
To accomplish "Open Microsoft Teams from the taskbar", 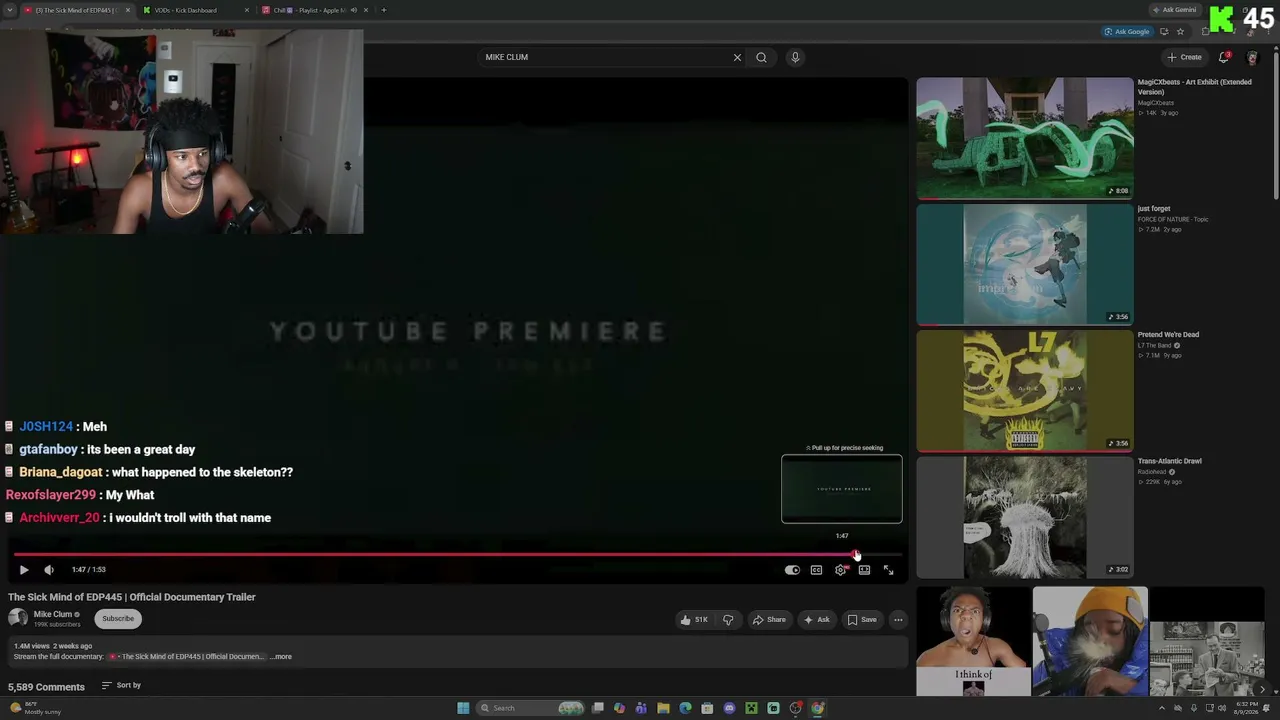I will tap(641, 708).
